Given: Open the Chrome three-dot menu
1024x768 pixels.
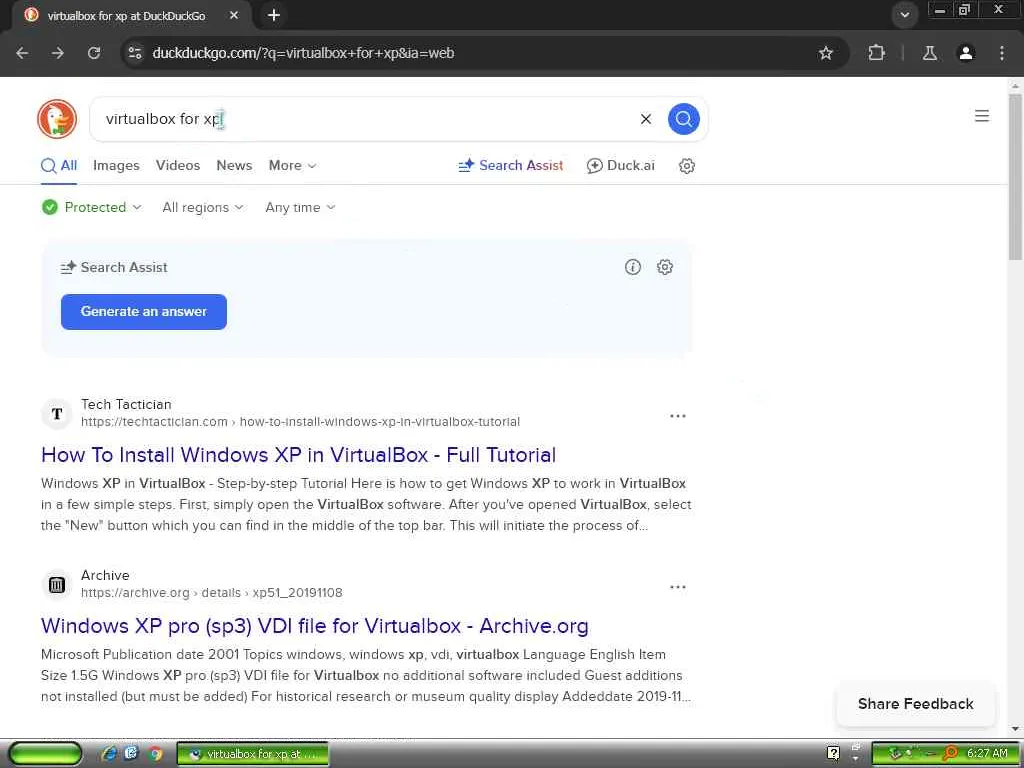Looking at the screenshot, I should click(x=1002, y=53).
